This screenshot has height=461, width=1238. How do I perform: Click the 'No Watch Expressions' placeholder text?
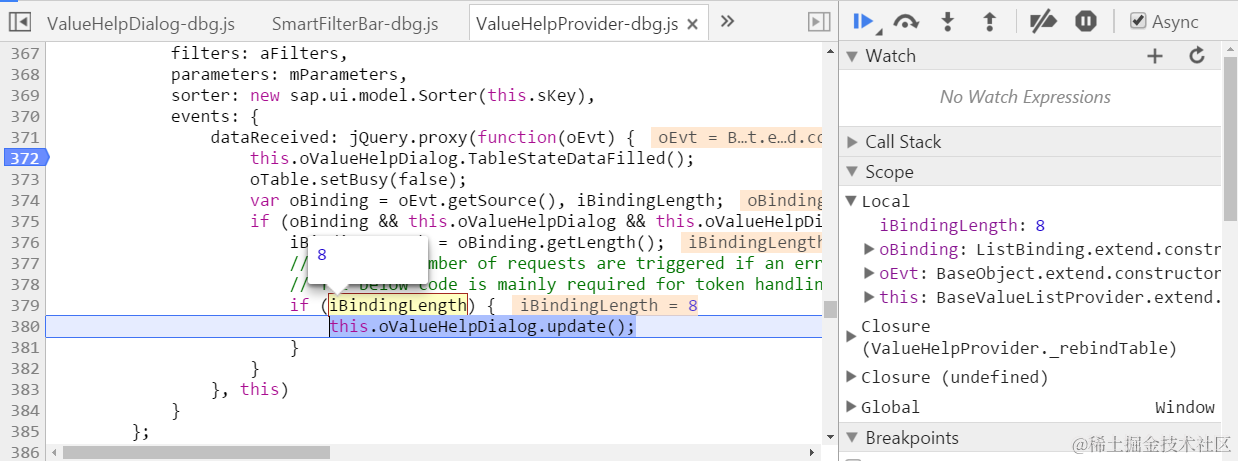(1025, 97)
